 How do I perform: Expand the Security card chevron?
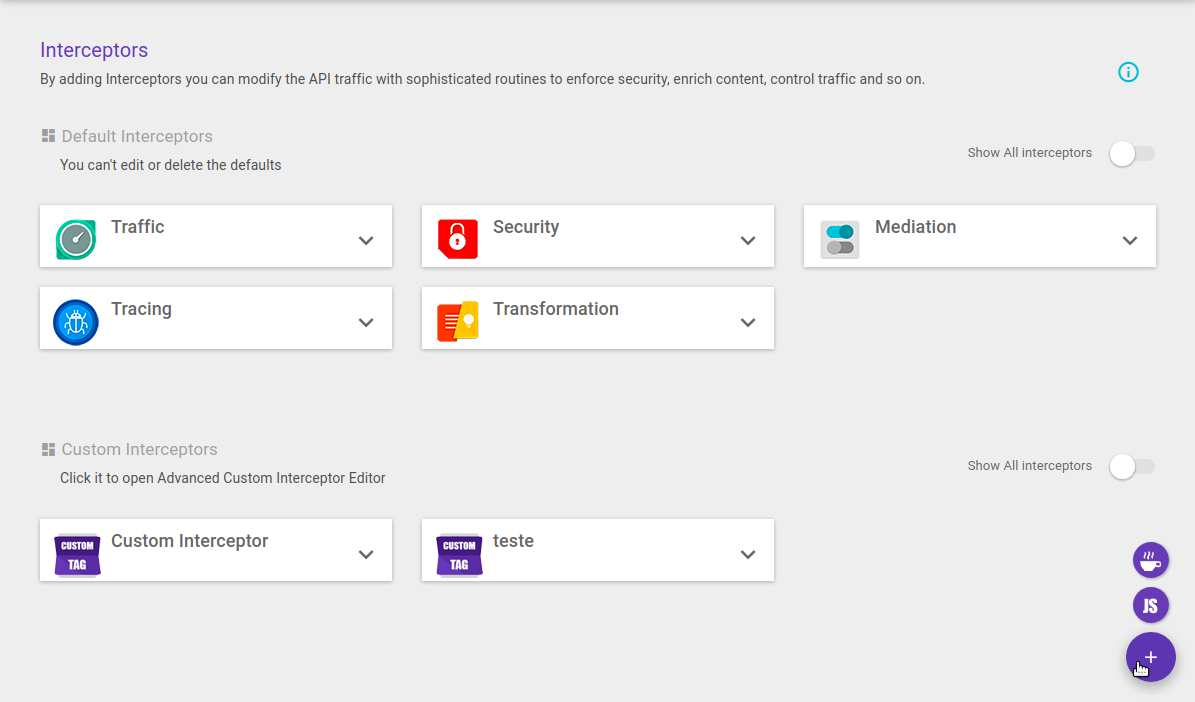(748, 241)
